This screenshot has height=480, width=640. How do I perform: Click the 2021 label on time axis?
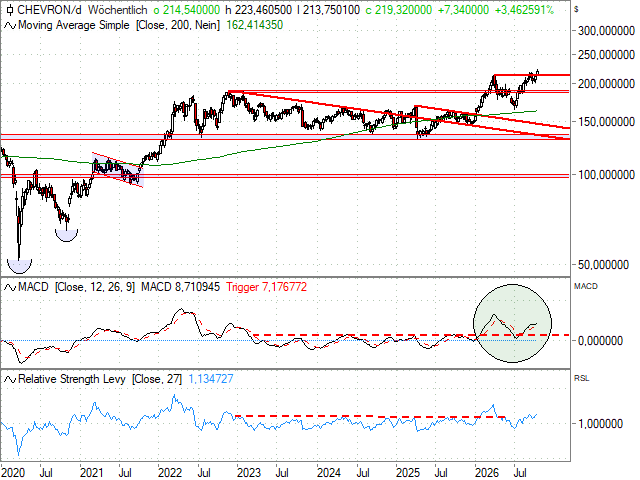tap(91, 473)
